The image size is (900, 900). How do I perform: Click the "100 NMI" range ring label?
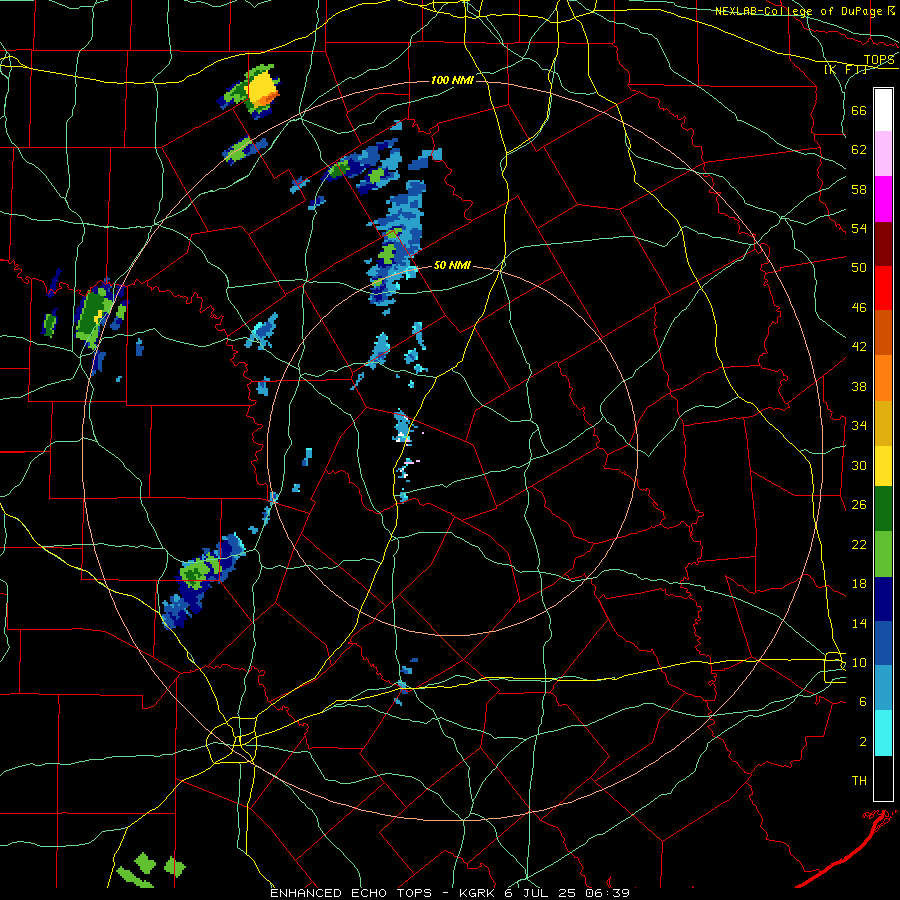[452, 80]
